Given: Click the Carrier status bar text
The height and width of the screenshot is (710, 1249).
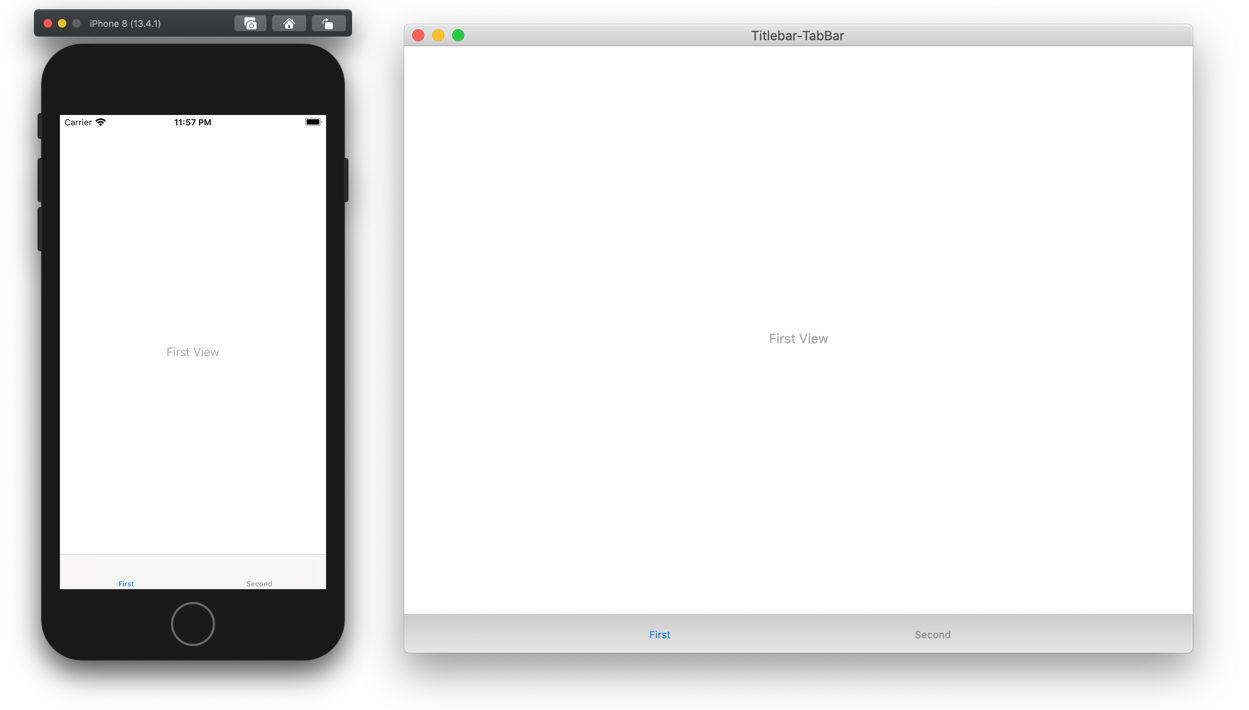Looking at the screenshot, I should point(78,122).
